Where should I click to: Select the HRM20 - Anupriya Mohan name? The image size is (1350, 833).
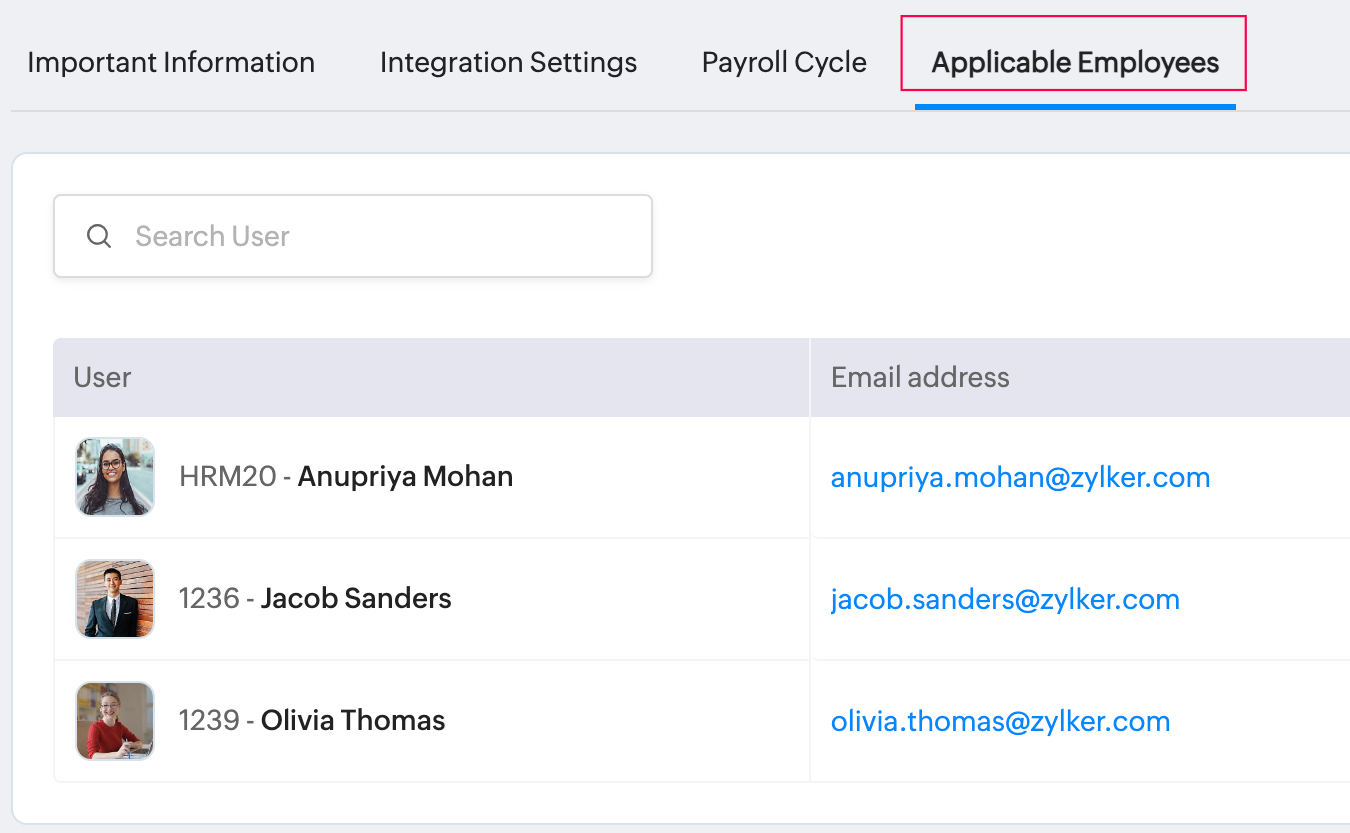coord(405,477)
